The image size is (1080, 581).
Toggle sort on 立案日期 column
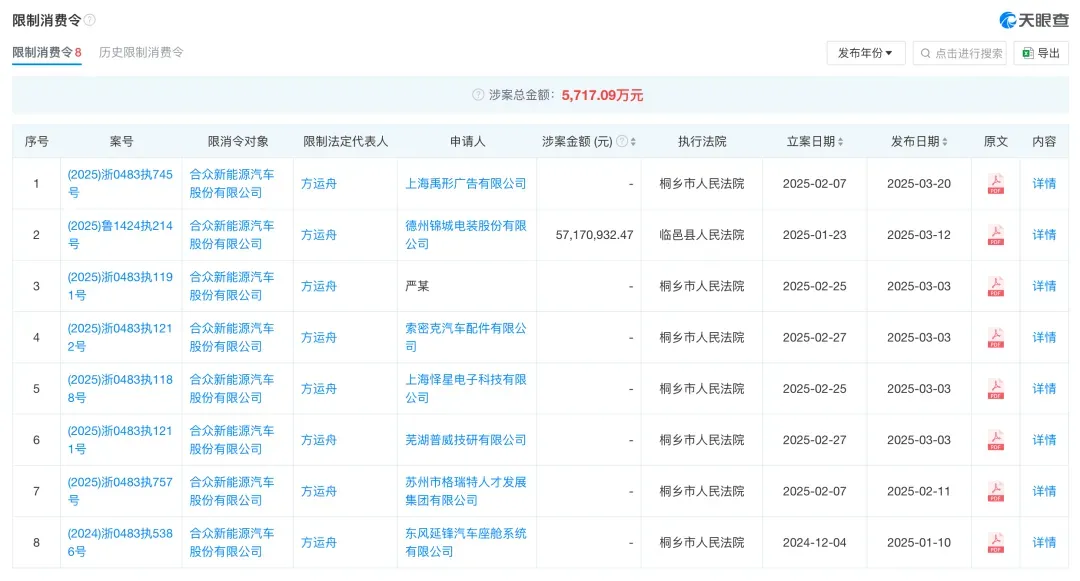tap(840, 142)
